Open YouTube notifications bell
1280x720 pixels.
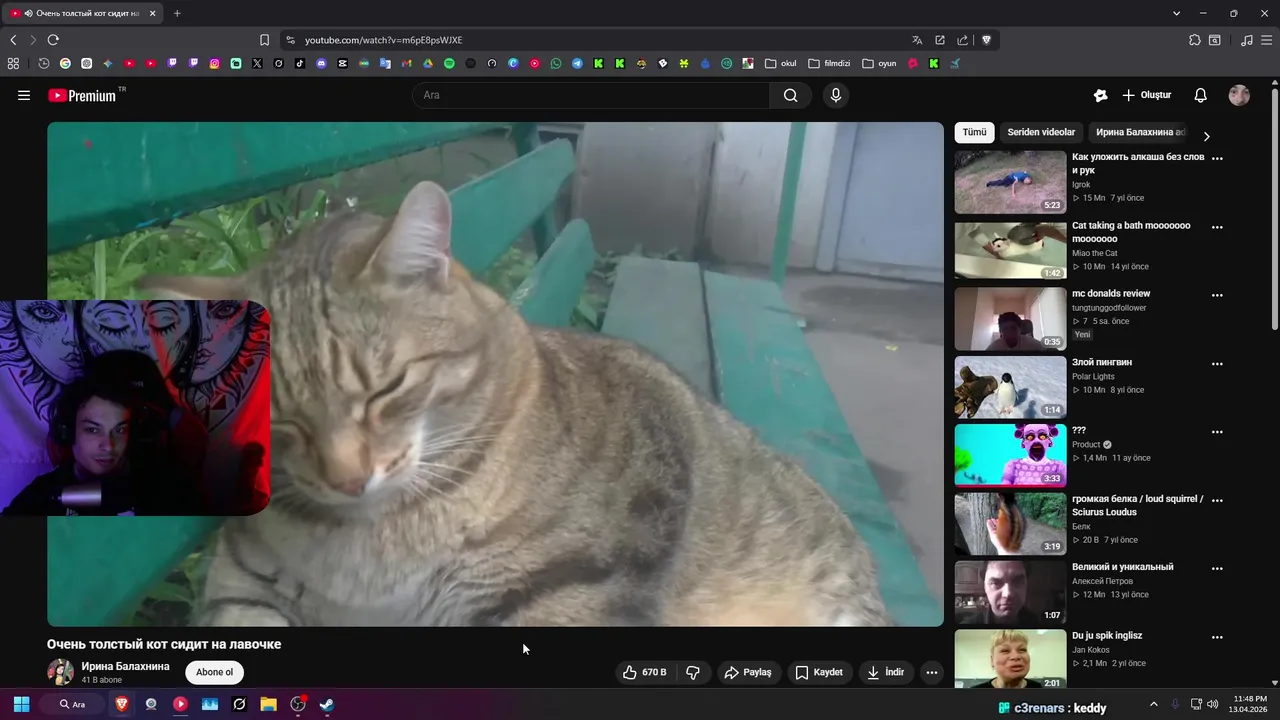(x=1200, y=95)
